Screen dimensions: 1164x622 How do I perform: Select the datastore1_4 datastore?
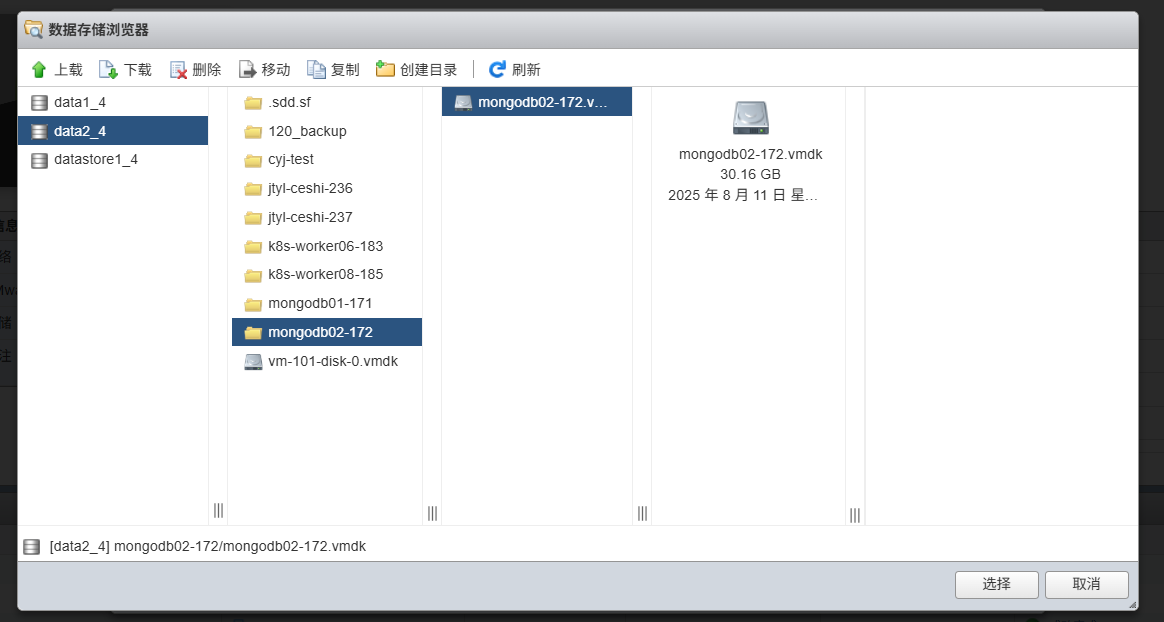click(96, 160)
